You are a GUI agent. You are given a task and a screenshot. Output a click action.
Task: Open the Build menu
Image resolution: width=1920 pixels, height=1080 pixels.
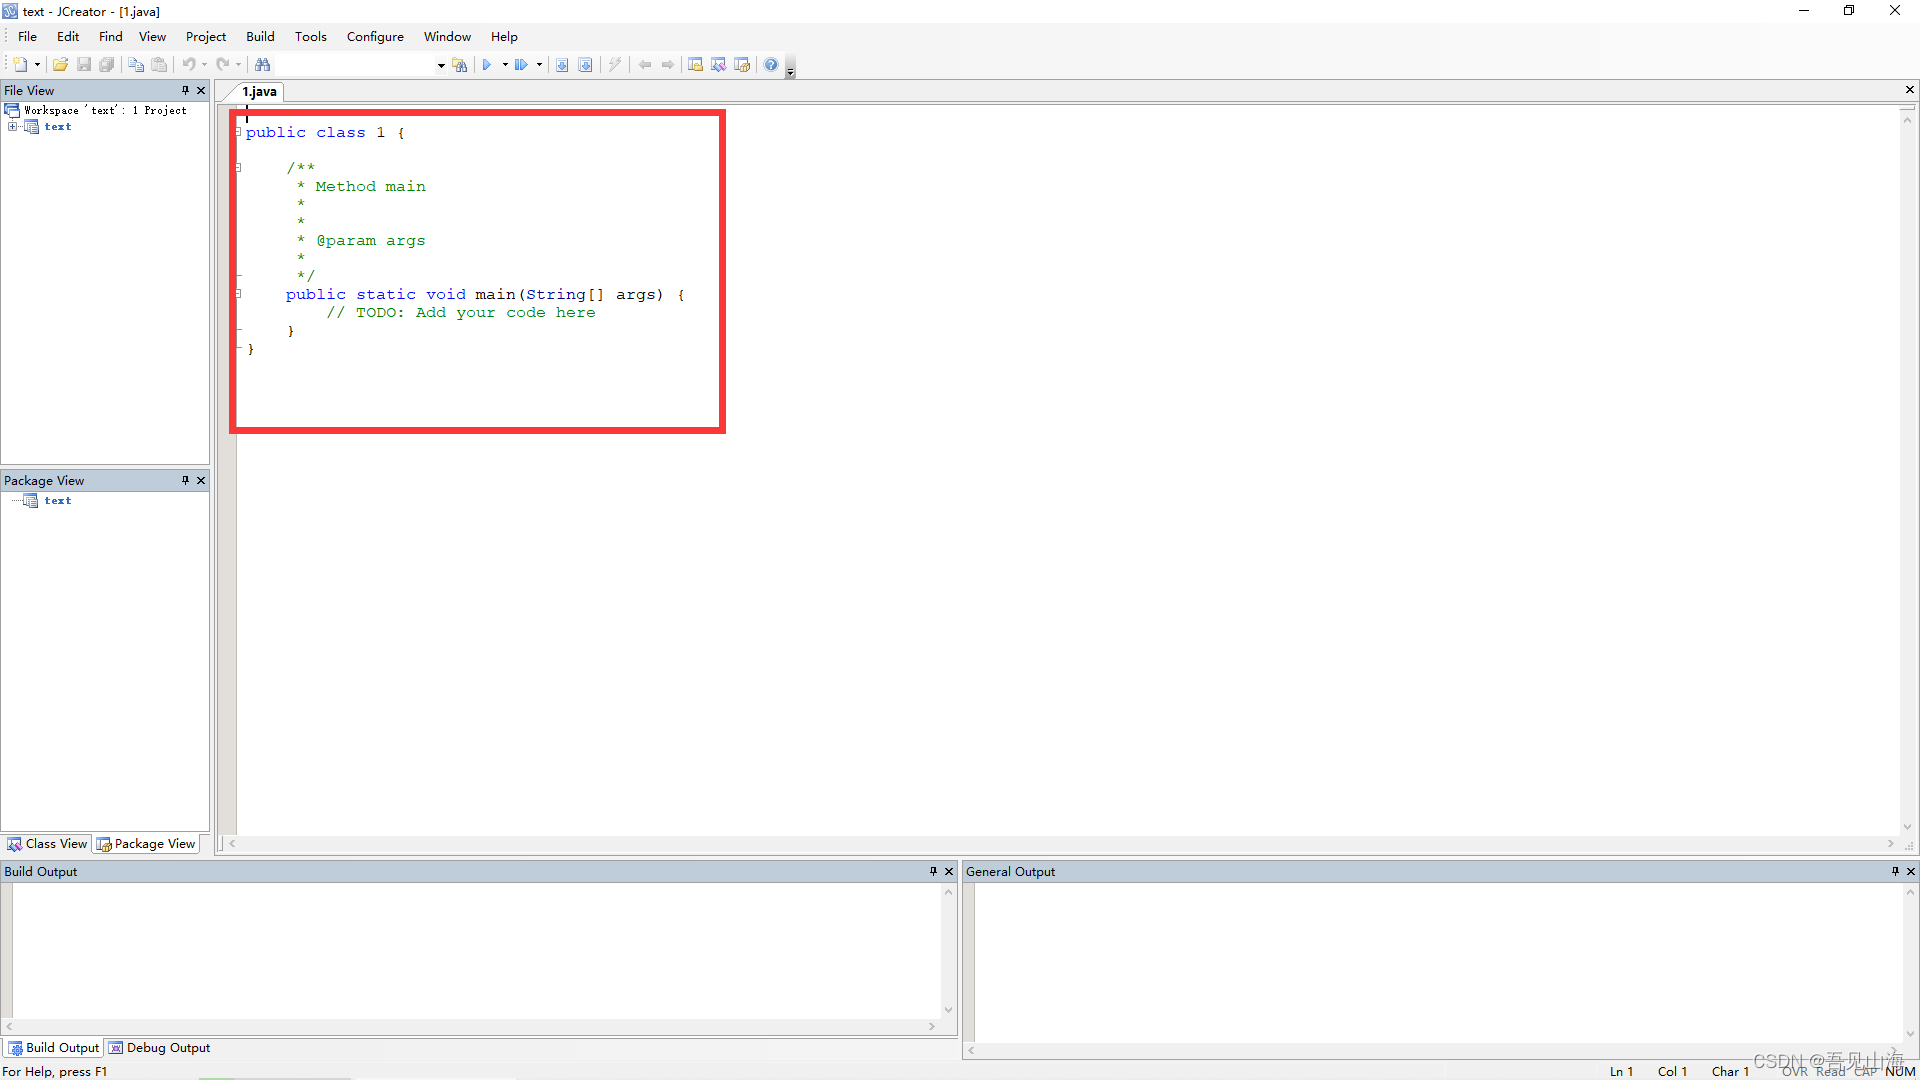click(260, 37)
